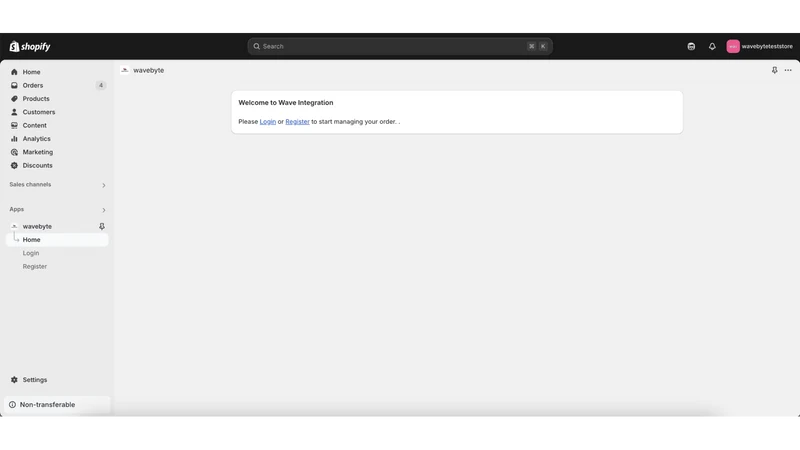This screenshot has width=800, height=450.
Task: Toggle pin next to wavebyte in sidebar
Action: pyautogui.click(x=102, y=226)
